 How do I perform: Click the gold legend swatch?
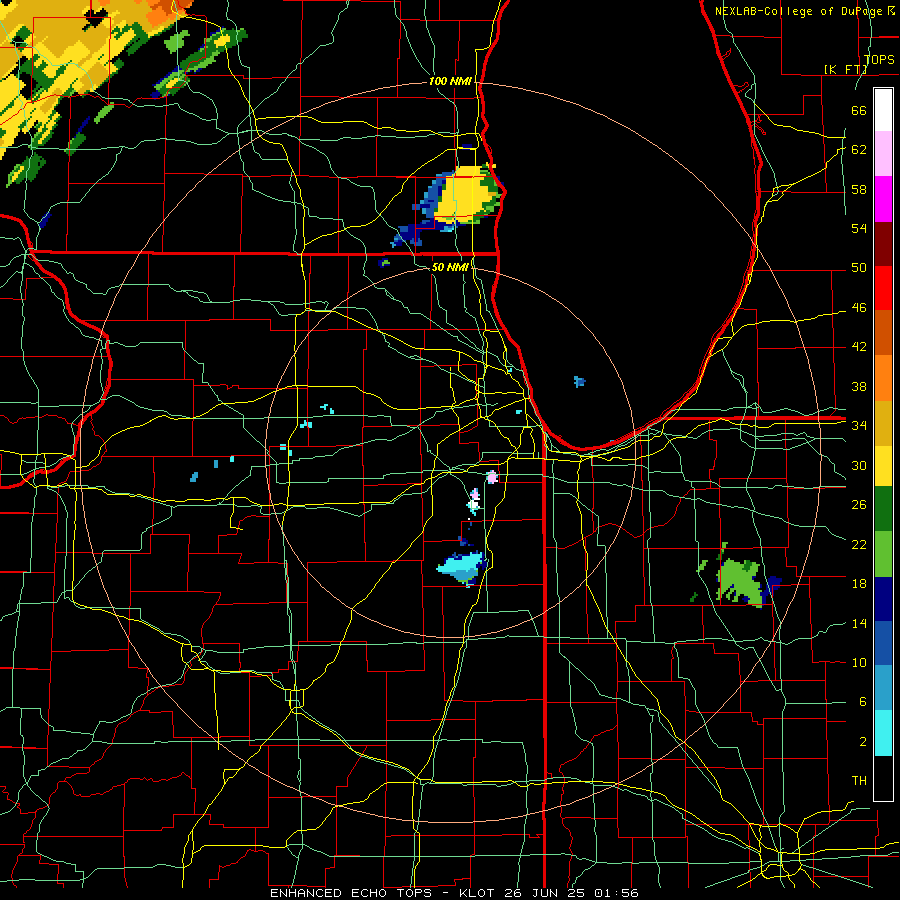(883, 423)
